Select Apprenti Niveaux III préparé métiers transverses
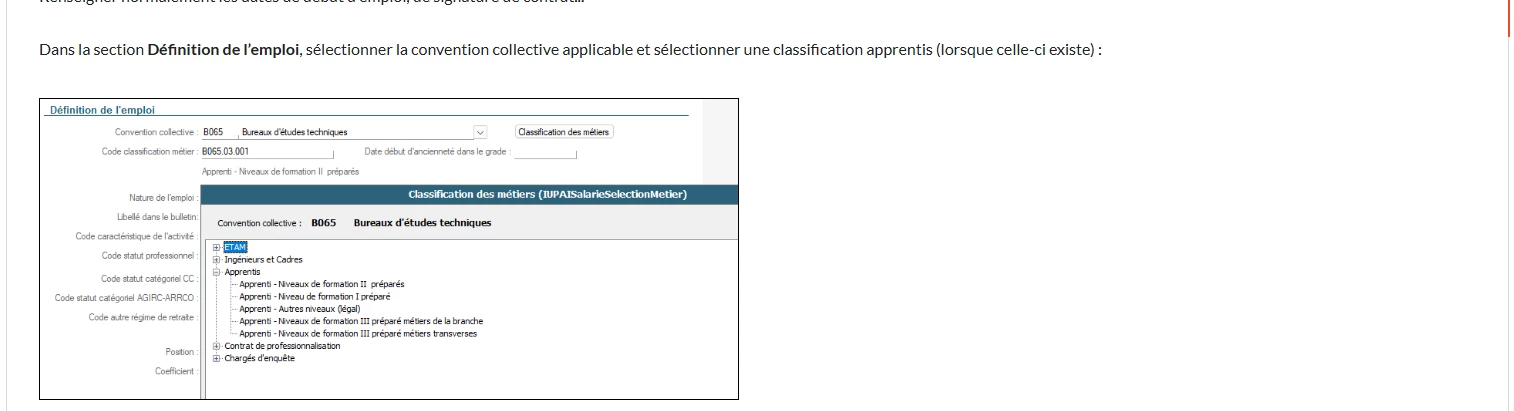The height and width of the screenshot is (411, 1514). point(358,334)
